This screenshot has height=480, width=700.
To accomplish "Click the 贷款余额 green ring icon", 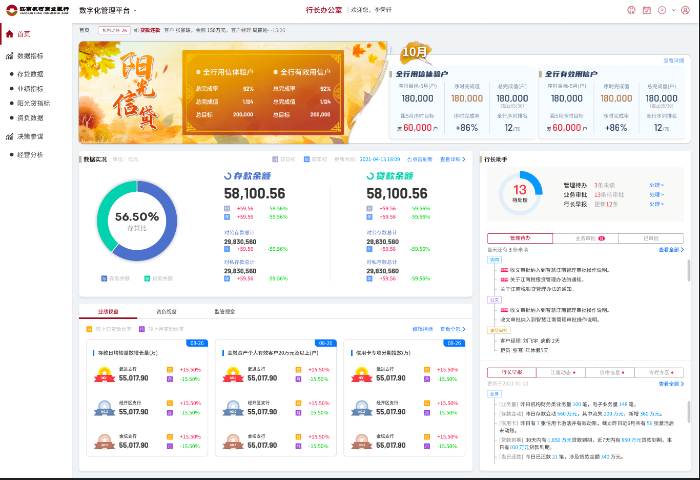I will tap(370, 176).
